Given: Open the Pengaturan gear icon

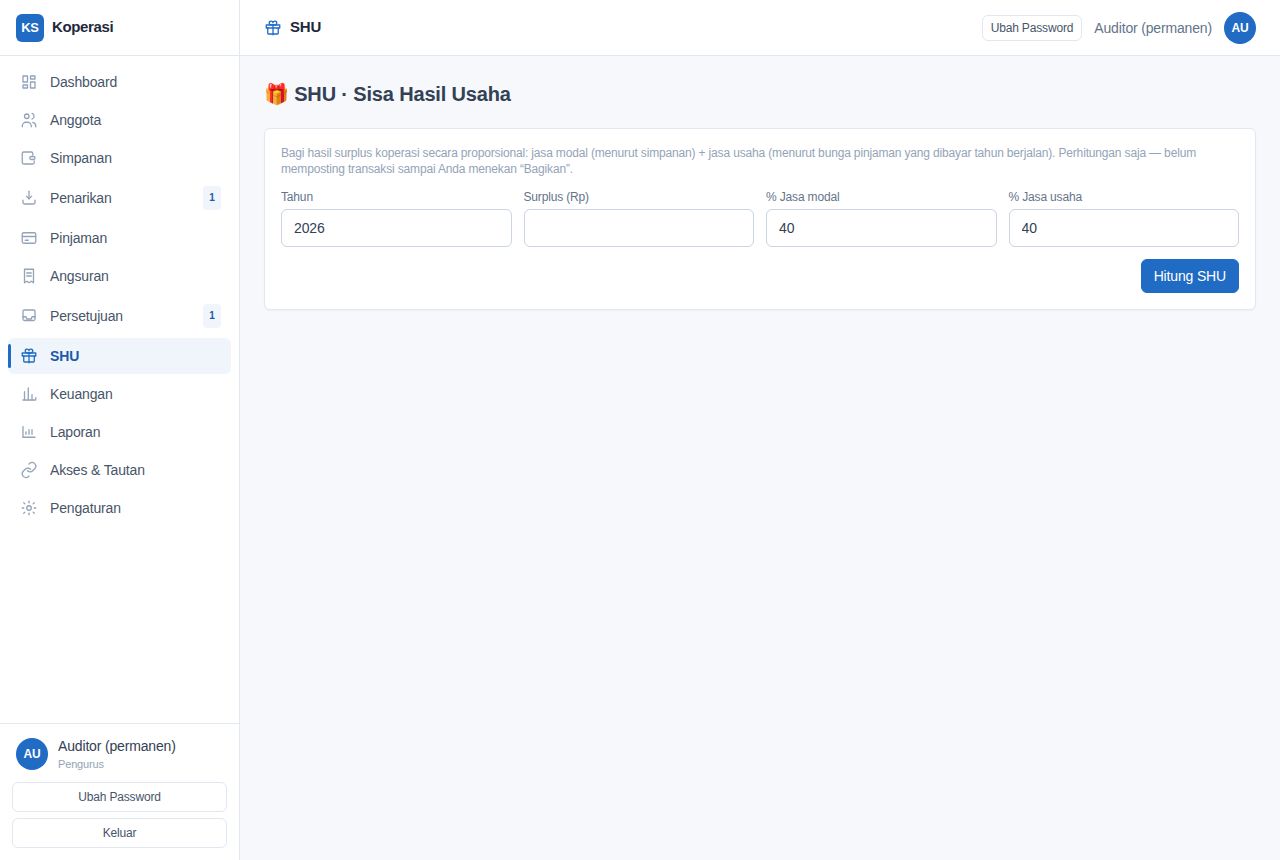Looking at the screenshot, I should pos(29,508).
